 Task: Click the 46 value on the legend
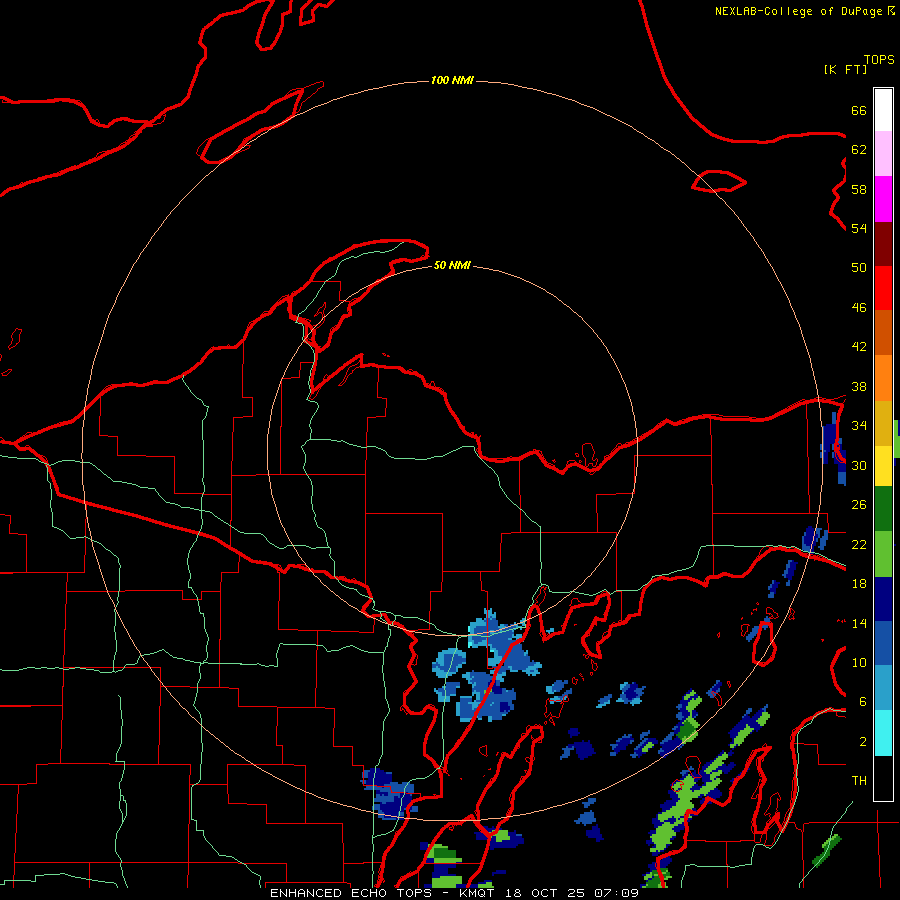[x=859, y=308]
